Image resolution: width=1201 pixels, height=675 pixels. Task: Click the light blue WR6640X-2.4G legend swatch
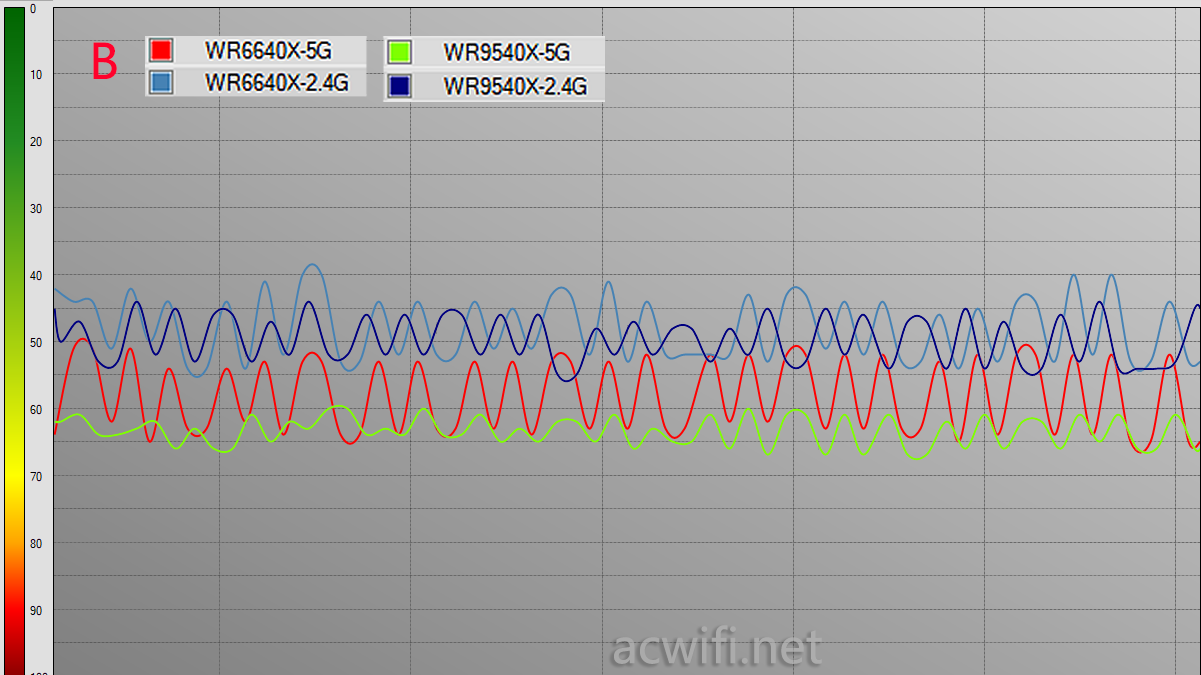pyautogui.click(x=161, y=82)
